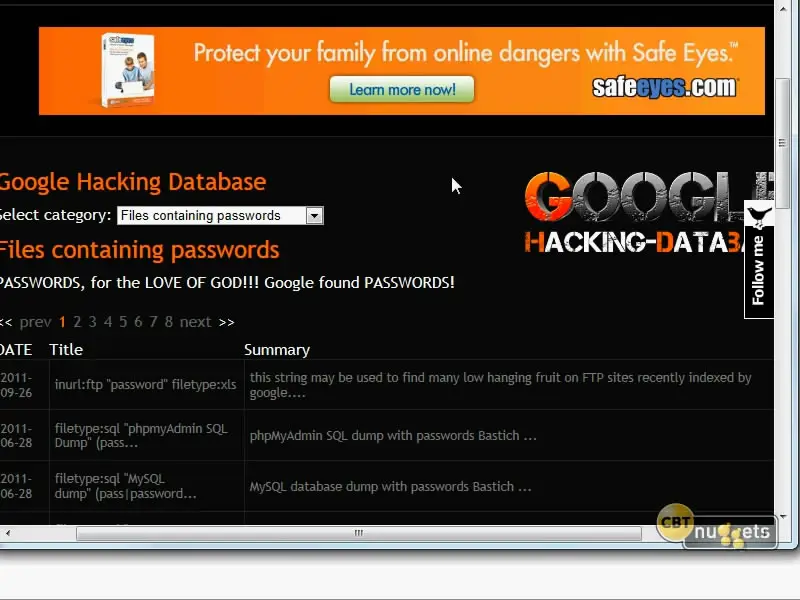Click the Title column header
The image size is (800, 600).
(66, 349)
